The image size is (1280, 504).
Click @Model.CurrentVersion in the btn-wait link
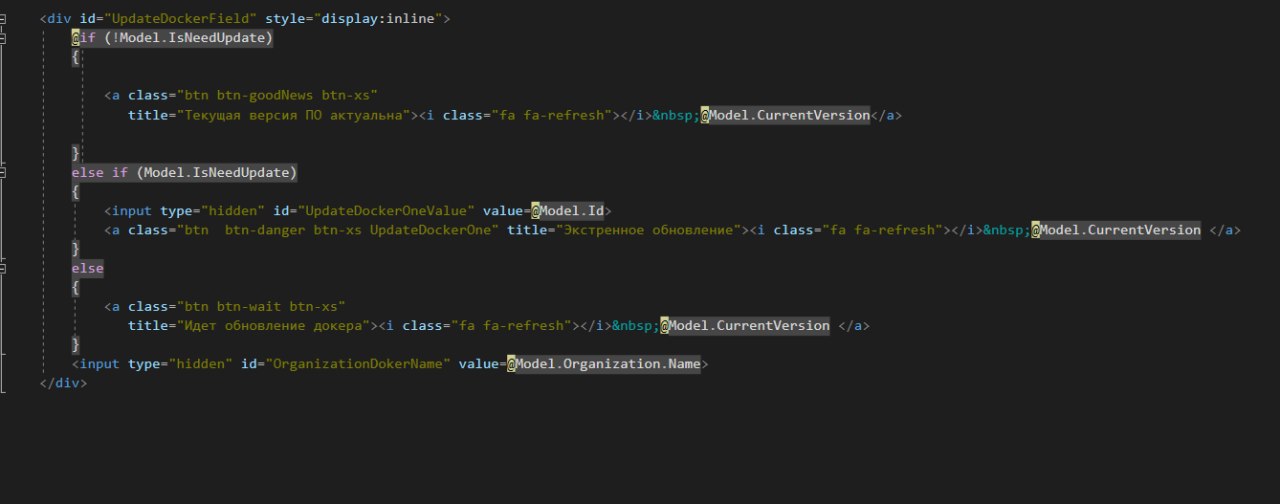click(744, 326)
